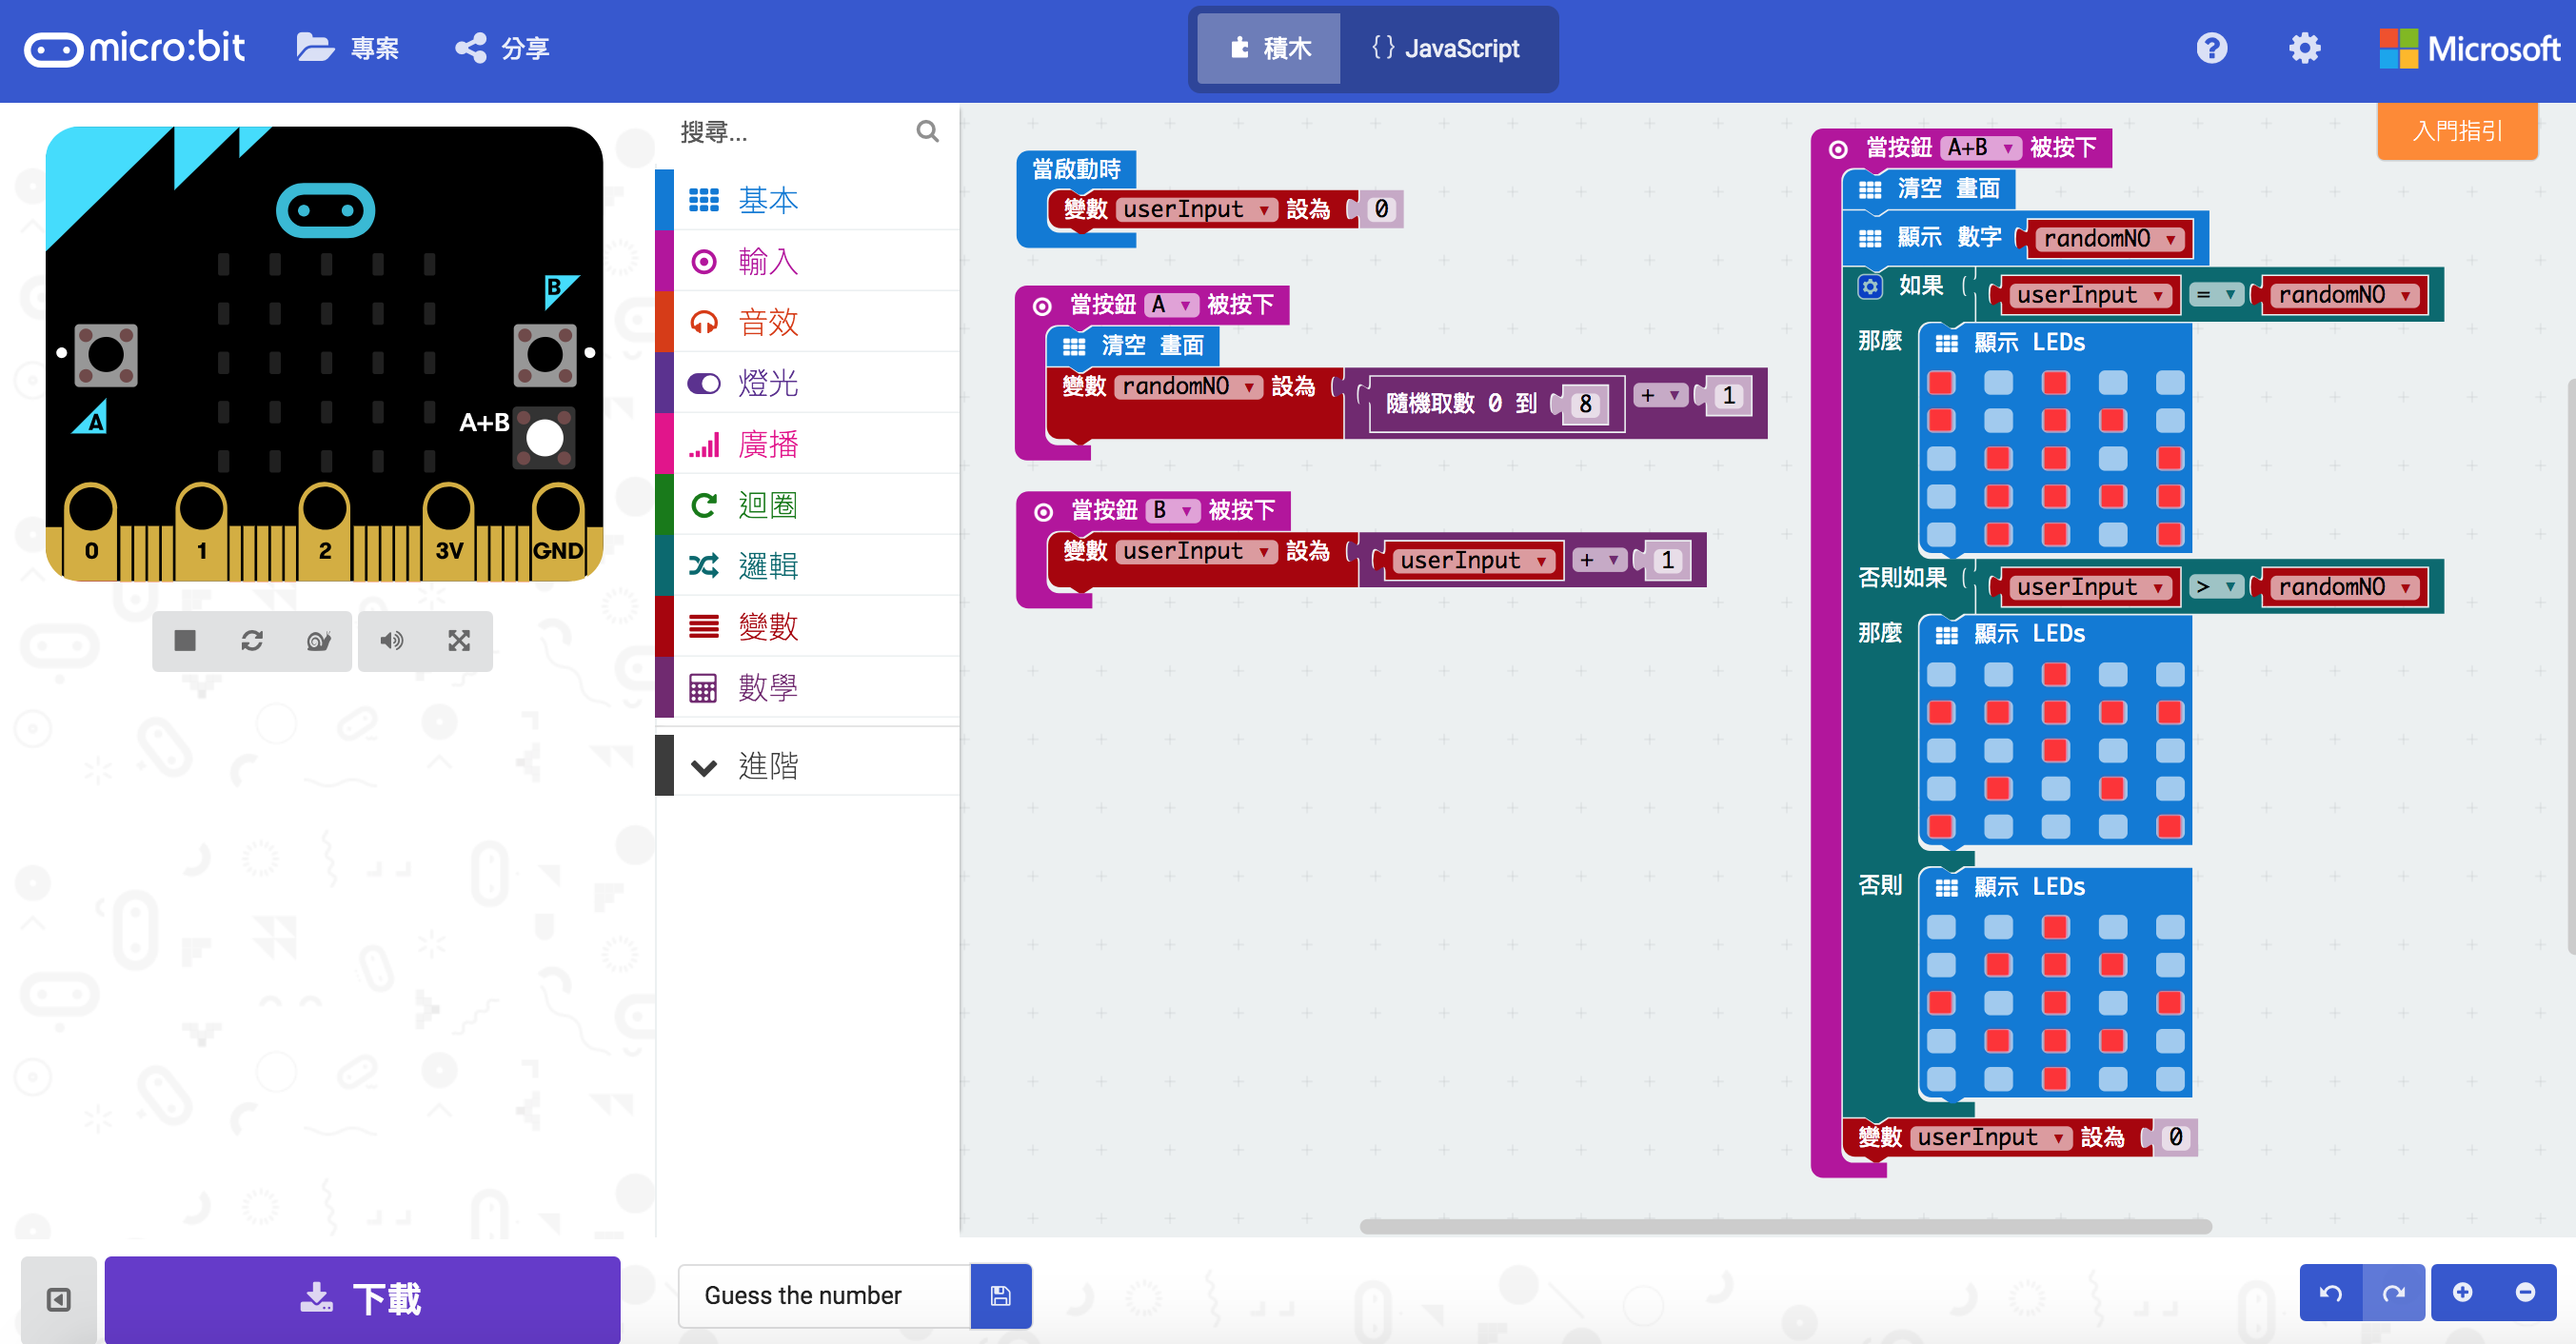Open randomNO dropdown in 顯示 數字 block
Viewport: 2576px width, 1344px height.
(2110, 239)
